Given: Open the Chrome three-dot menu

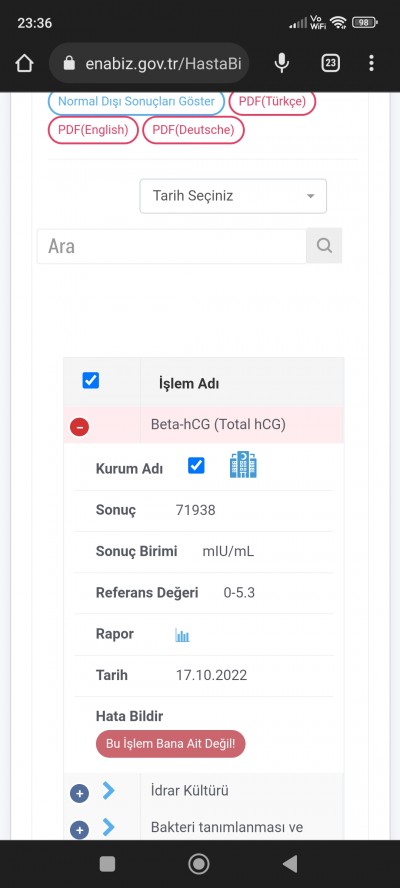Looking at the screenshot, I should tap(371, 63).
